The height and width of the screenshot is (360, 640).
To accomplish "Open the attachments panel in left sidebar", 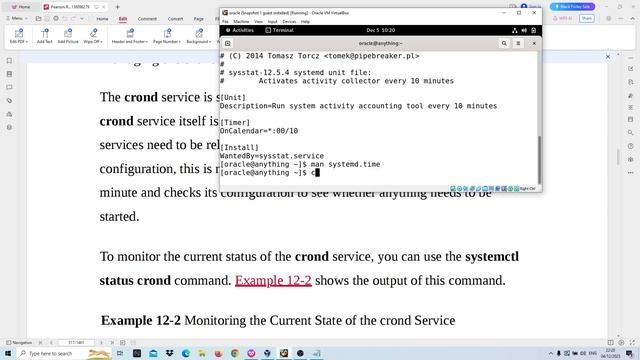I will 9,100.
